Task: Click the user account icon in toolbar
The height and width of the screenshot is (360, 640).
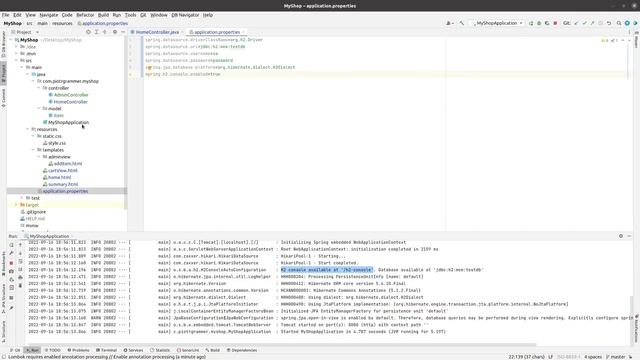Action: [449, 23]
